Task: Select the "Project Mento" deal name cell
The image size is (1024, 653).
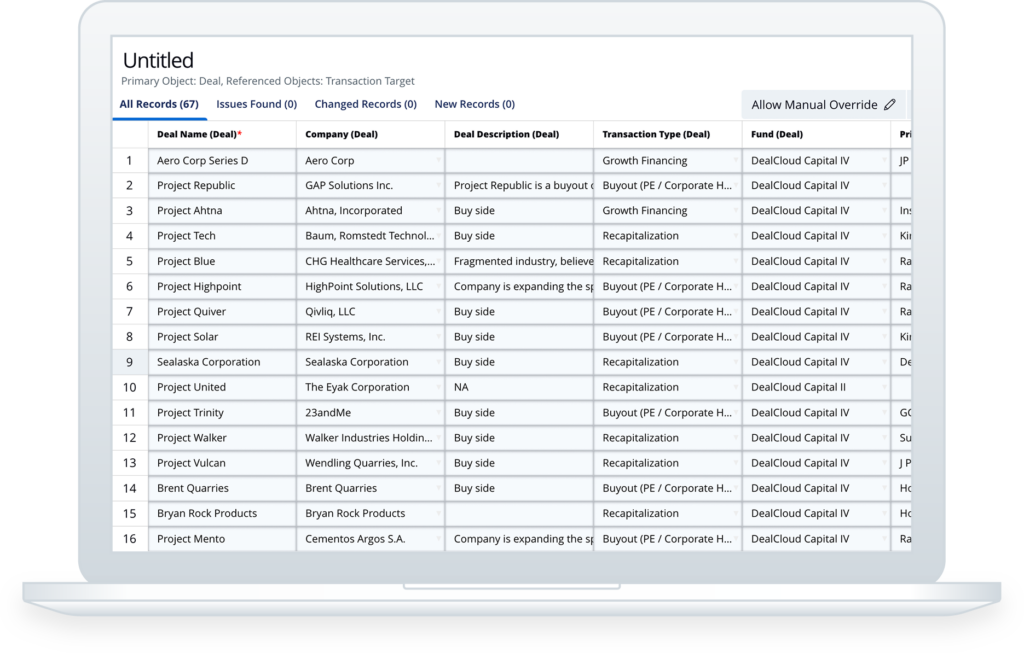Action: 222,539
